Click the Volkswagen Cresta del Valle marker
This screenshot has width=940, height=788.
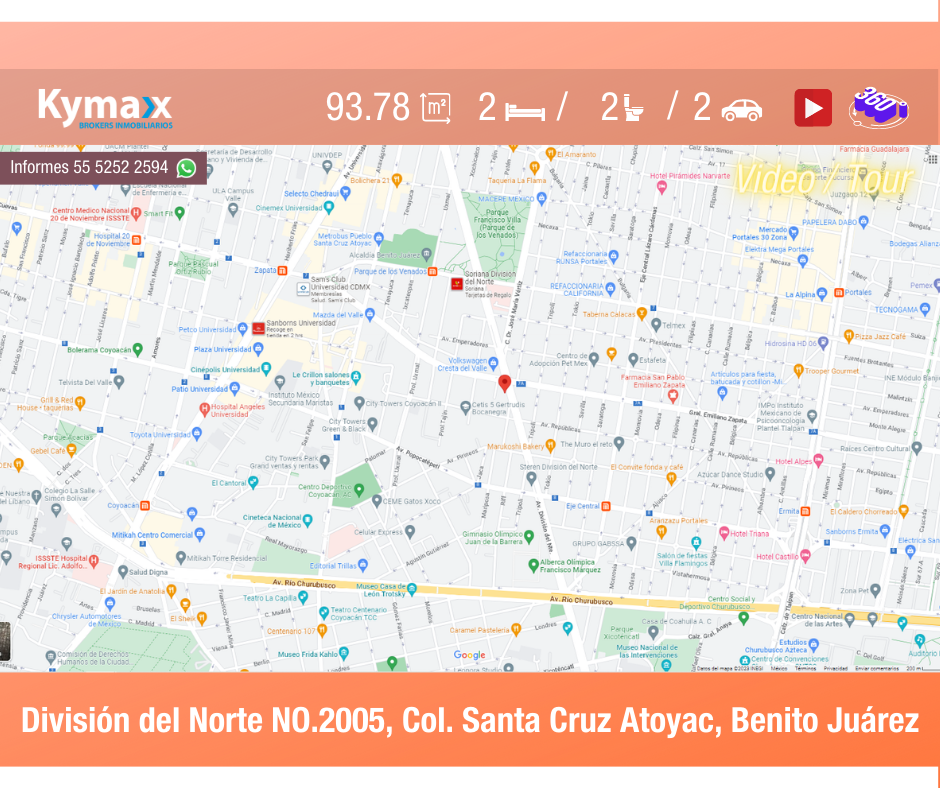pyautogui.click(x=493, y=362)
